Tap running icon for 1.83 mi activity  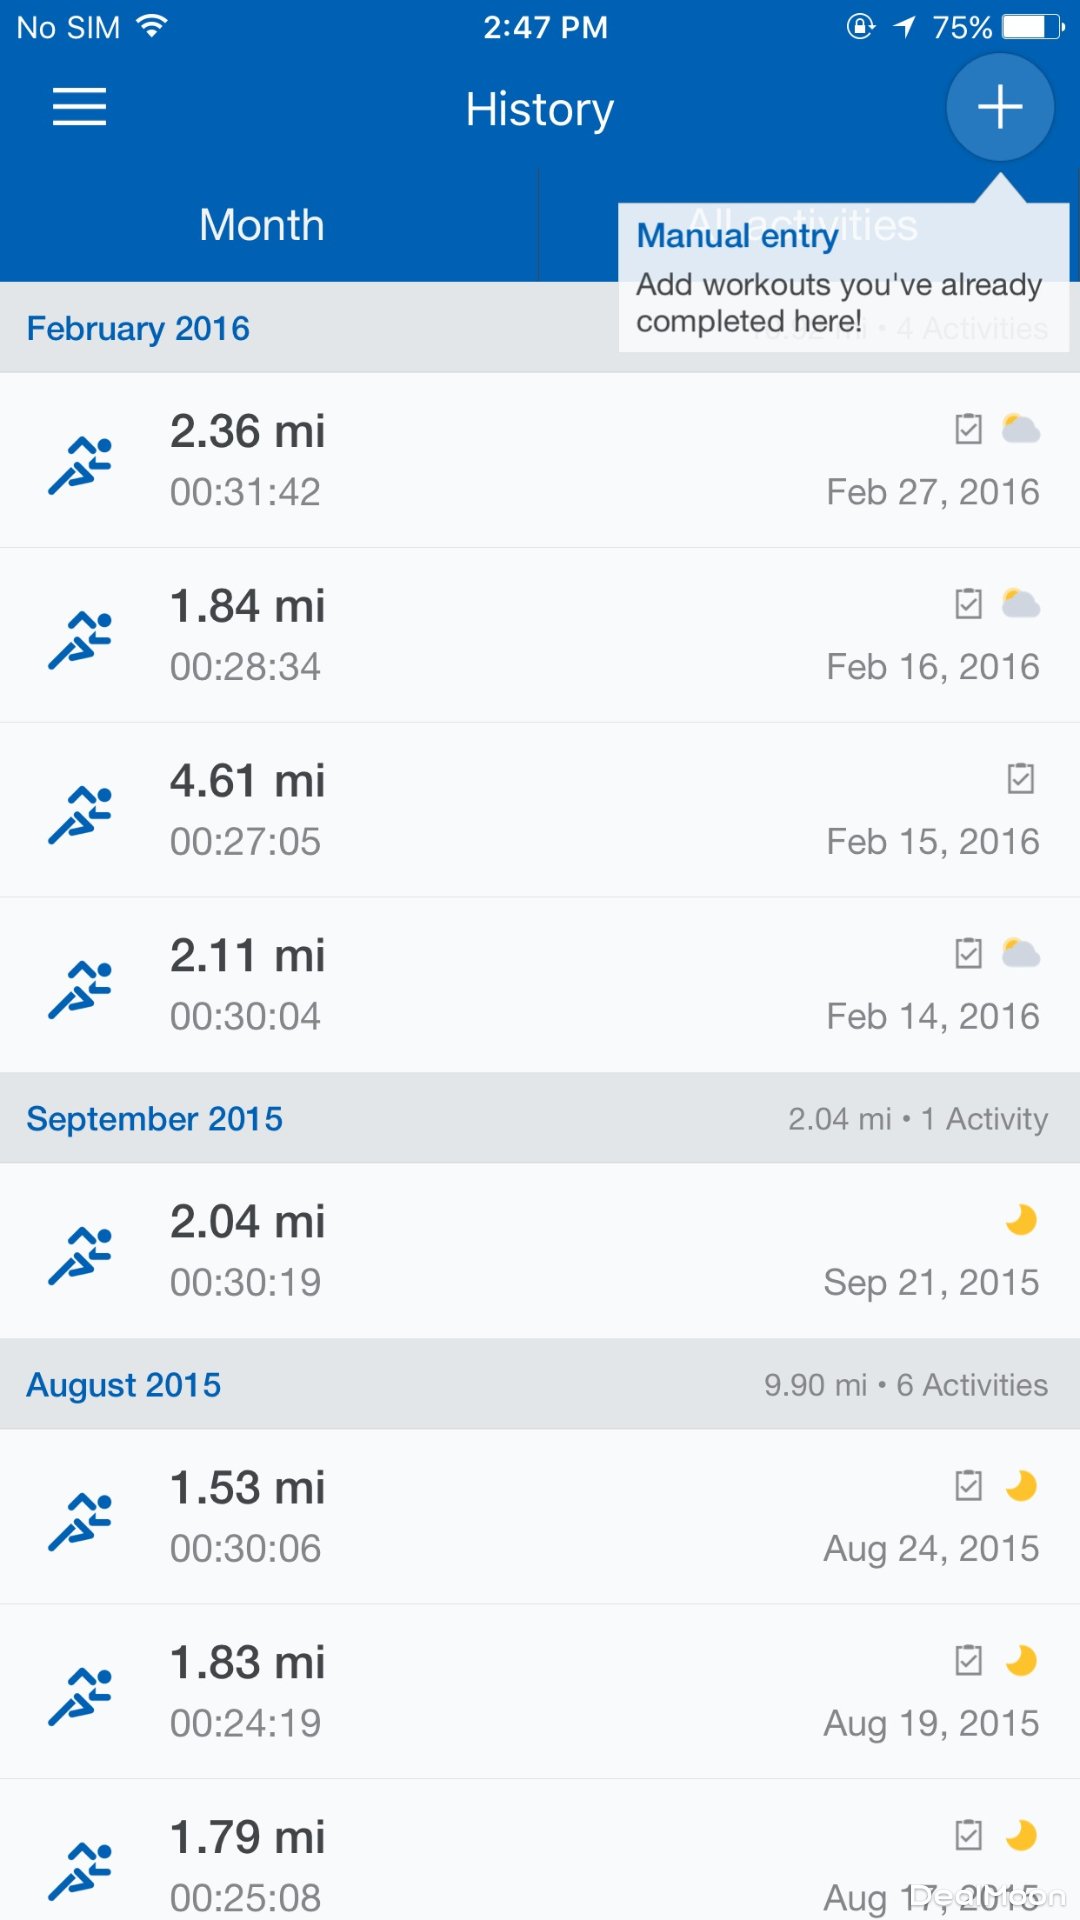tap(80, 1696)
